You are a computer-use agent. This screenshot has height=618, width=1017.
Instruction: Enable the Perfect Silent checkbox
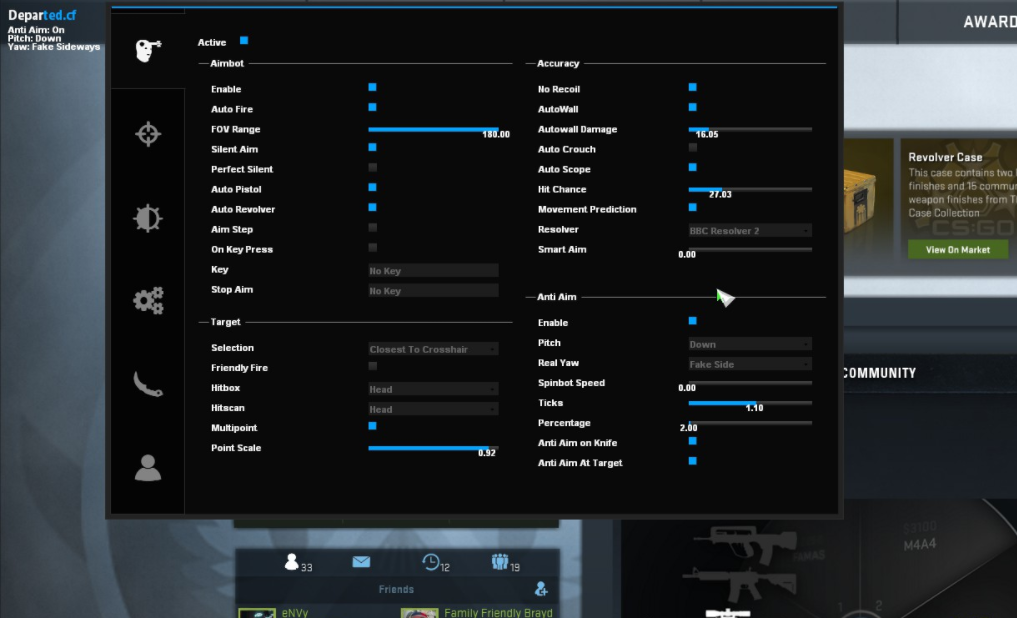[x=372, y=168]
